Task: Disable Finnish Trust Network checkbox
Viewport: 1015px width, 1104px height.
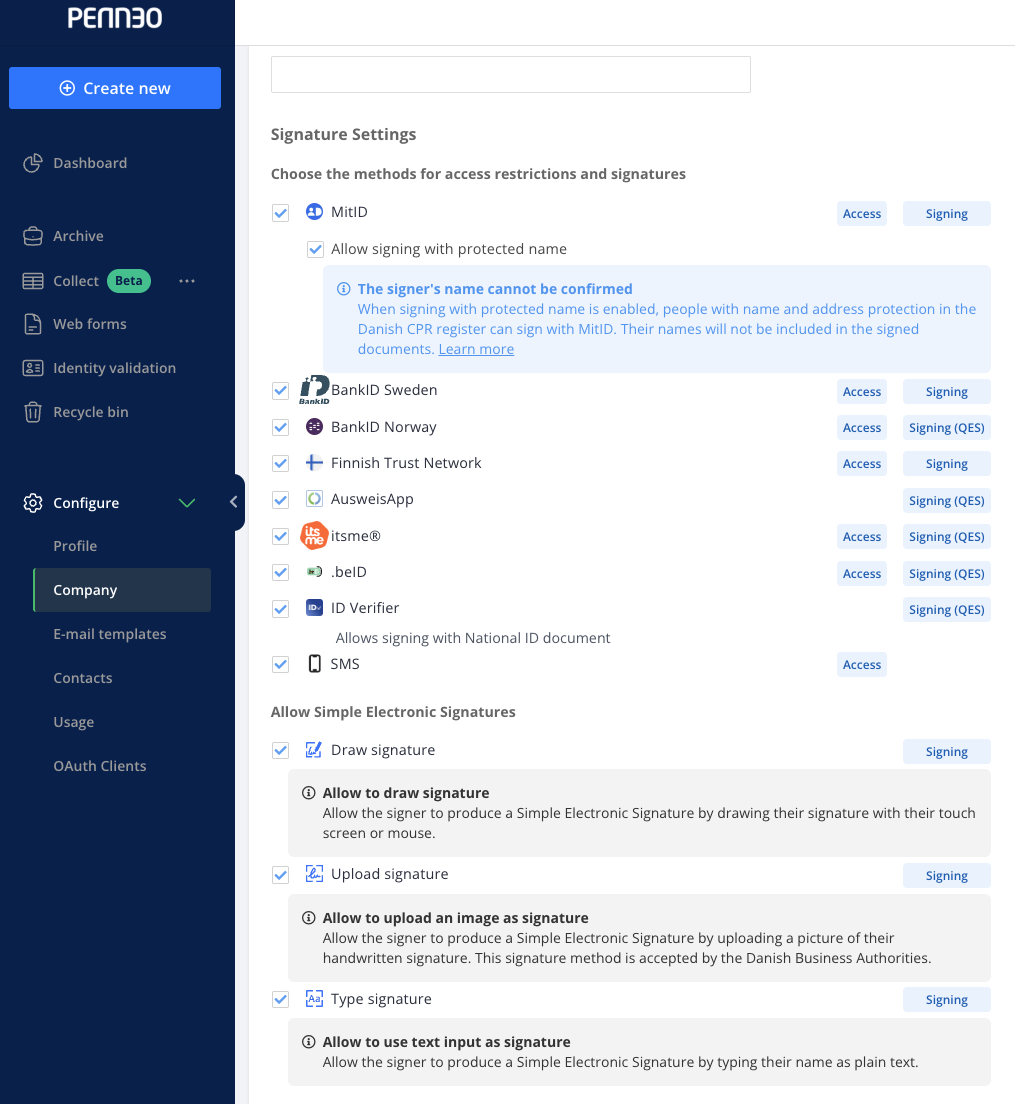Action: pyautogui.click(x=280, y=463)
